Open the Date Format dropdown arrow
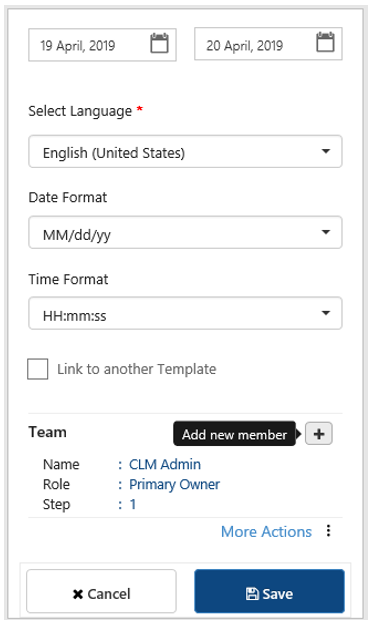Screen dimensions: 373x627 (x=326, y=232)
